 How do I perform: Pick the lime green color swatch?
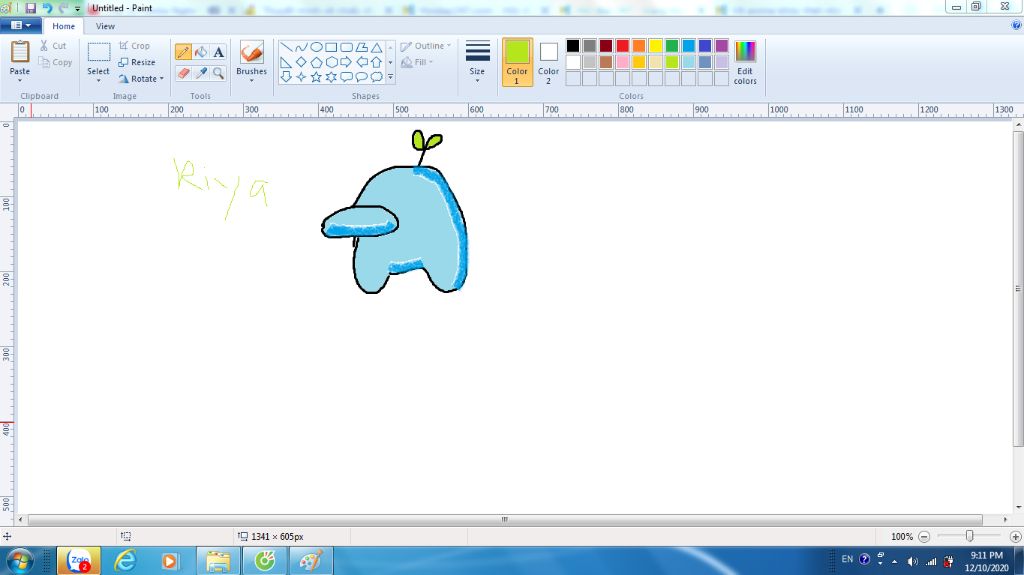[672, 62]
